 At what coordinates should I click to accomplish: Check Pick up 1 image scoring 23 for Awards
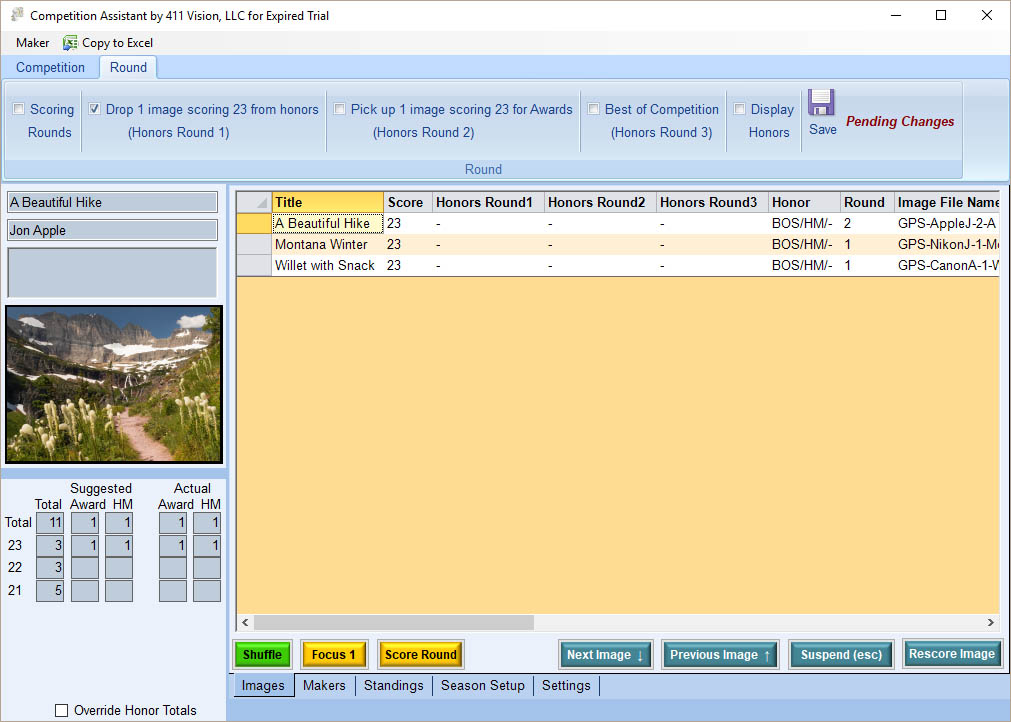click(339, 109)
